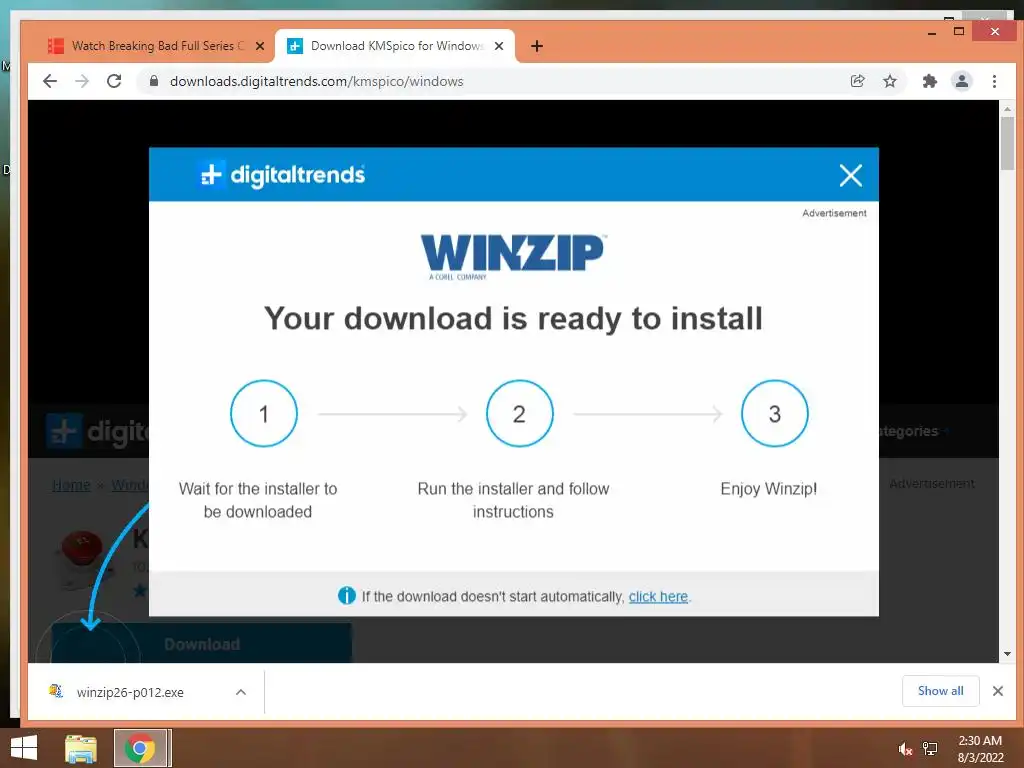Screen dimensions: 1024x768
Task: Open the network tray icon
Action: tap(930, 749)
